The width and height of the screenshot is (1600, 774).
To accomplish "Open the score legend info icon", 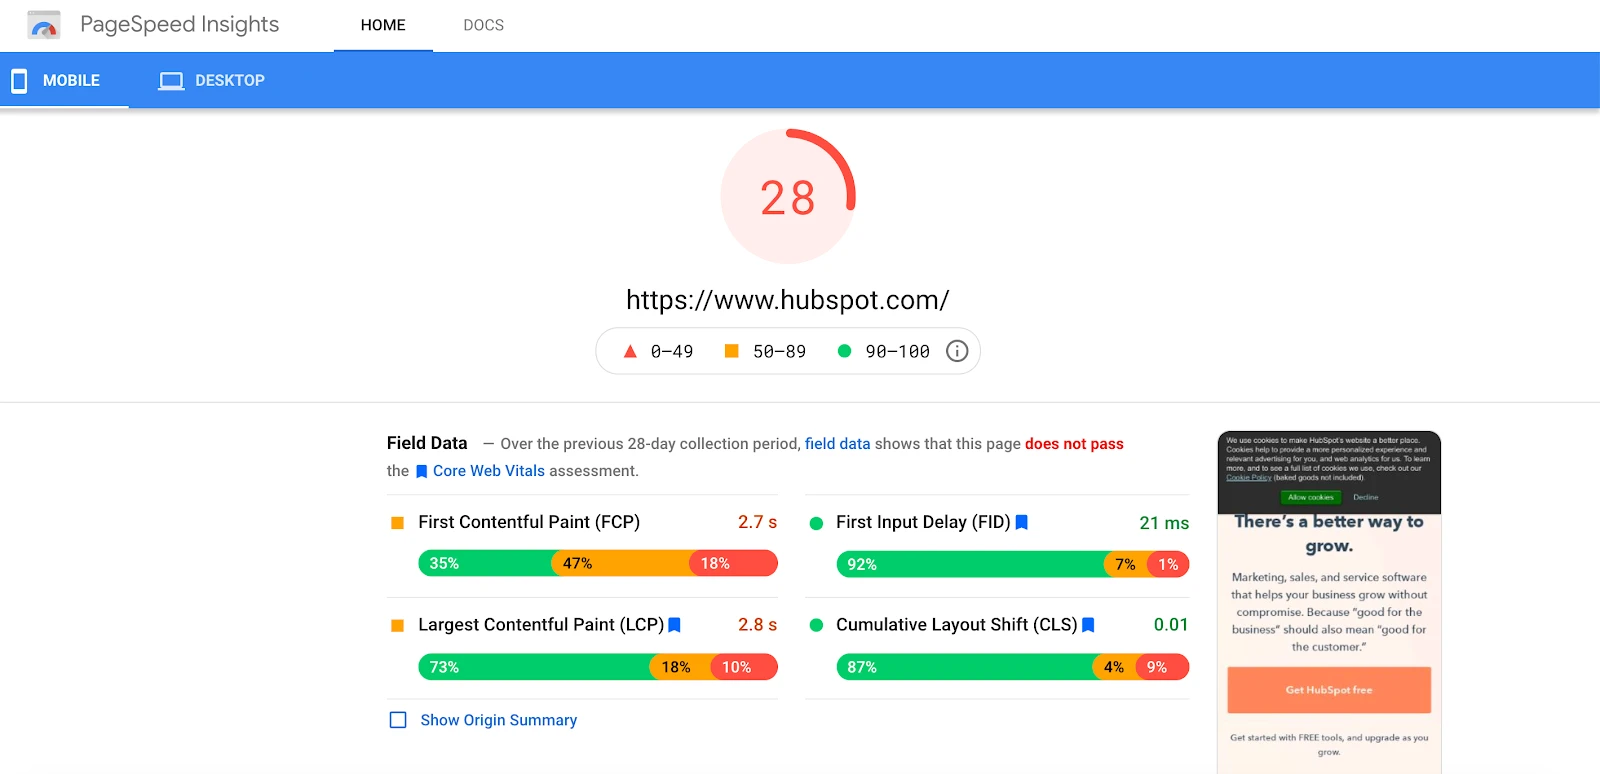I will [957, 351].
